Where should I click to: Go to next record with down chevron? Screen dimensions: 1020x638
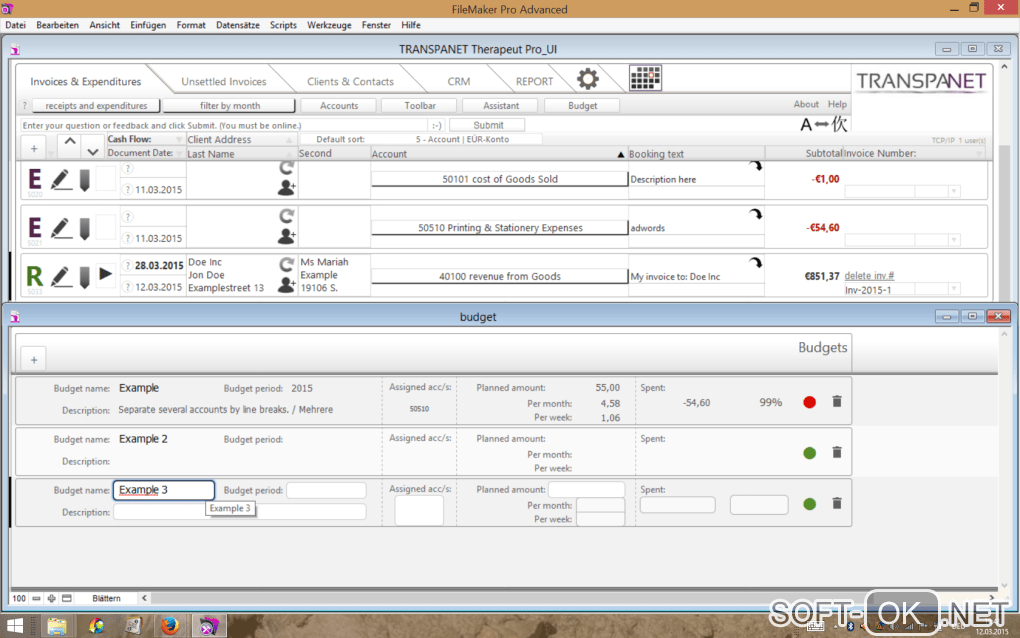(x=92, y=152)
